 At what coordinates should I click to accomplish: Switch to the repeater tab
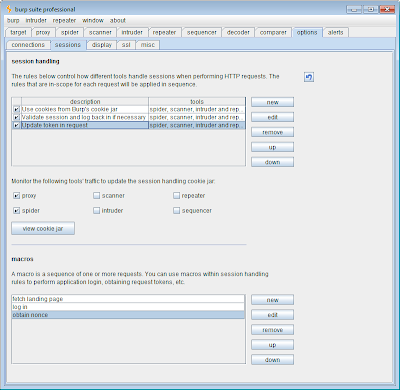point(164,32)
